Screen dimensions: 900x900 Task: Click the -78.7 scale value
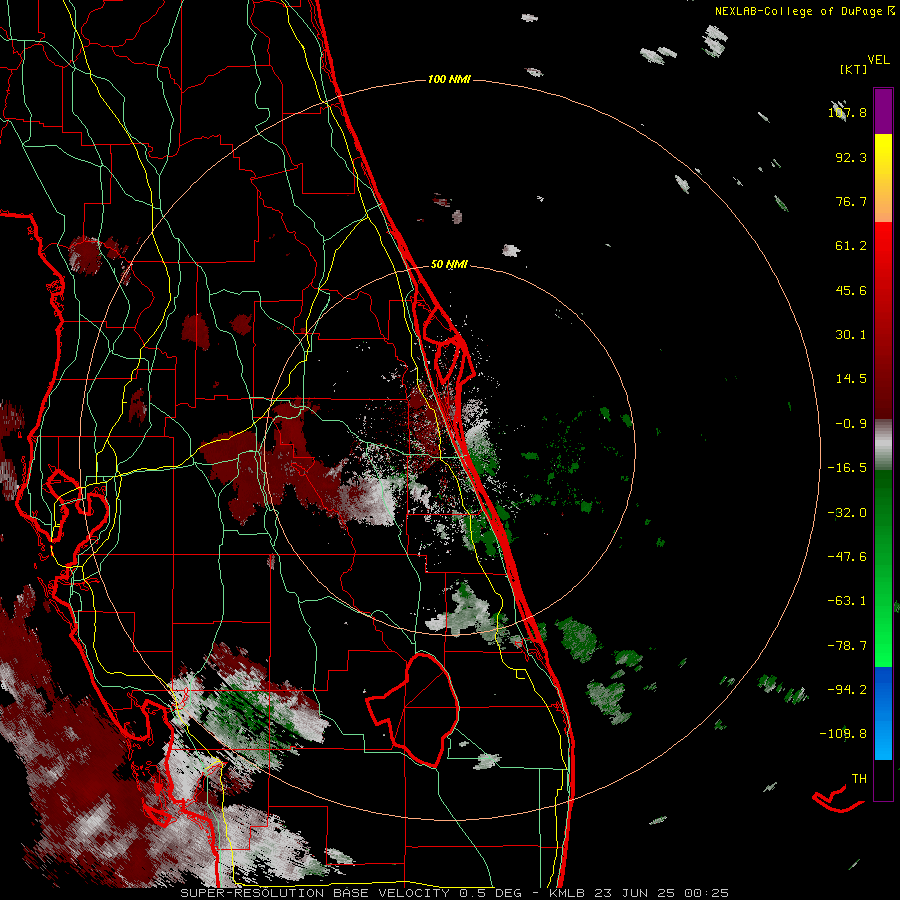(847, 646)
